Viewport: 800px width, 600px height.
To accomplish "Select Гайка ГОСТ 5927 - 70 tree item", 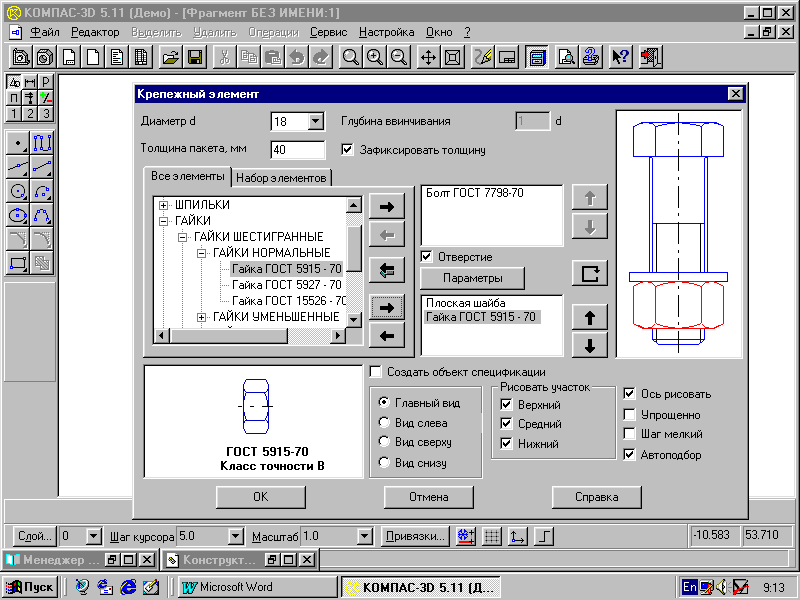I will pyautogui.click(x=286, y=285).
